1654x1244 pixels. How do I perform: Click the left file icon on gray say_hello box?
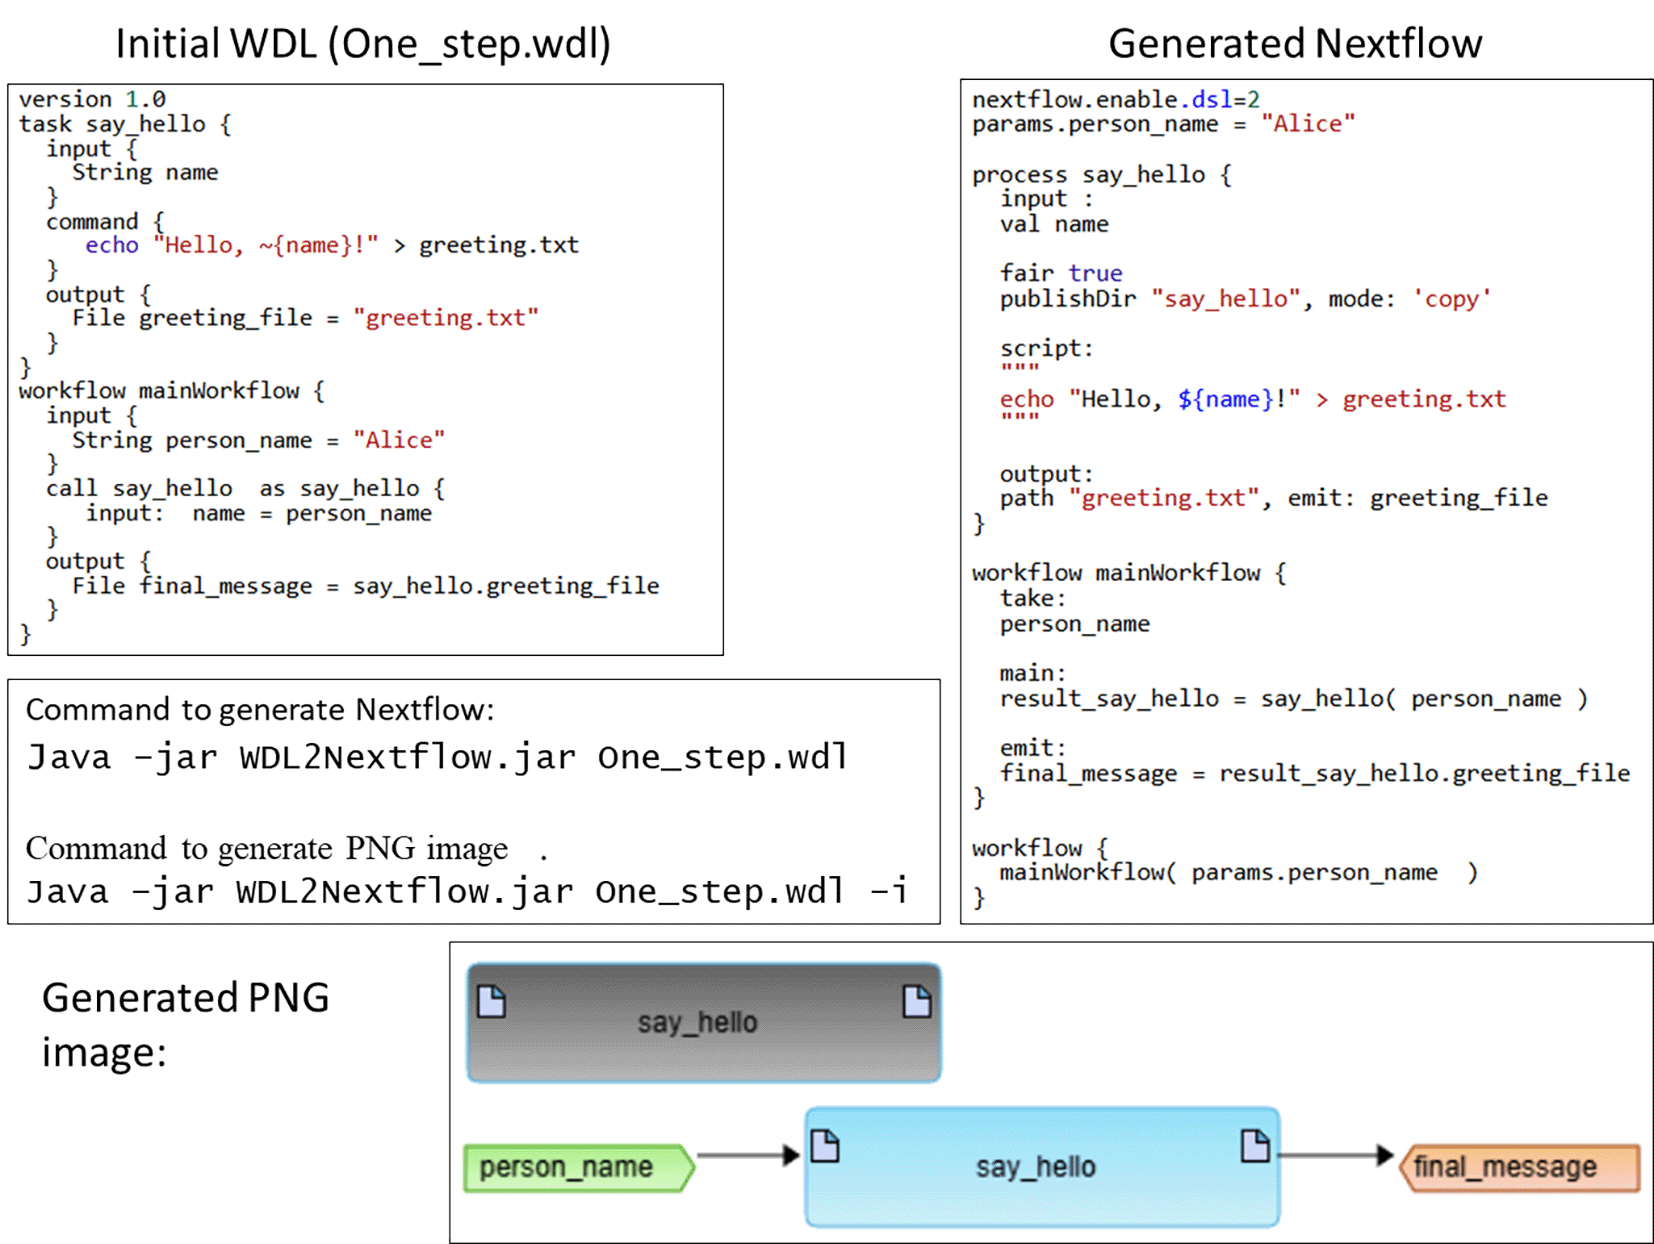[491, 1001]
